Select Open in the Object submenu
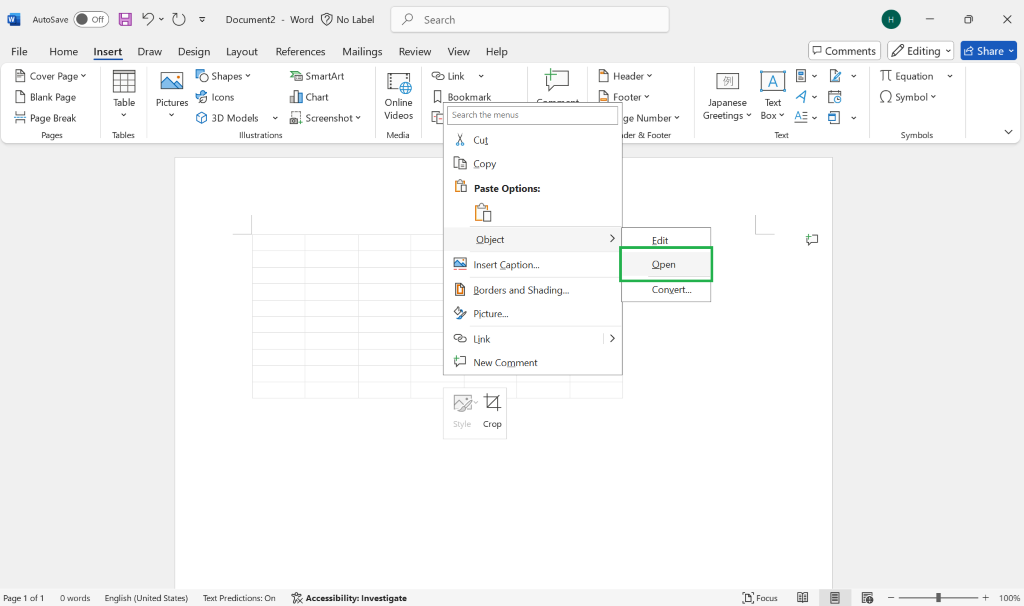Viewport: 1024px width, 606px height. tap(665, 264)
